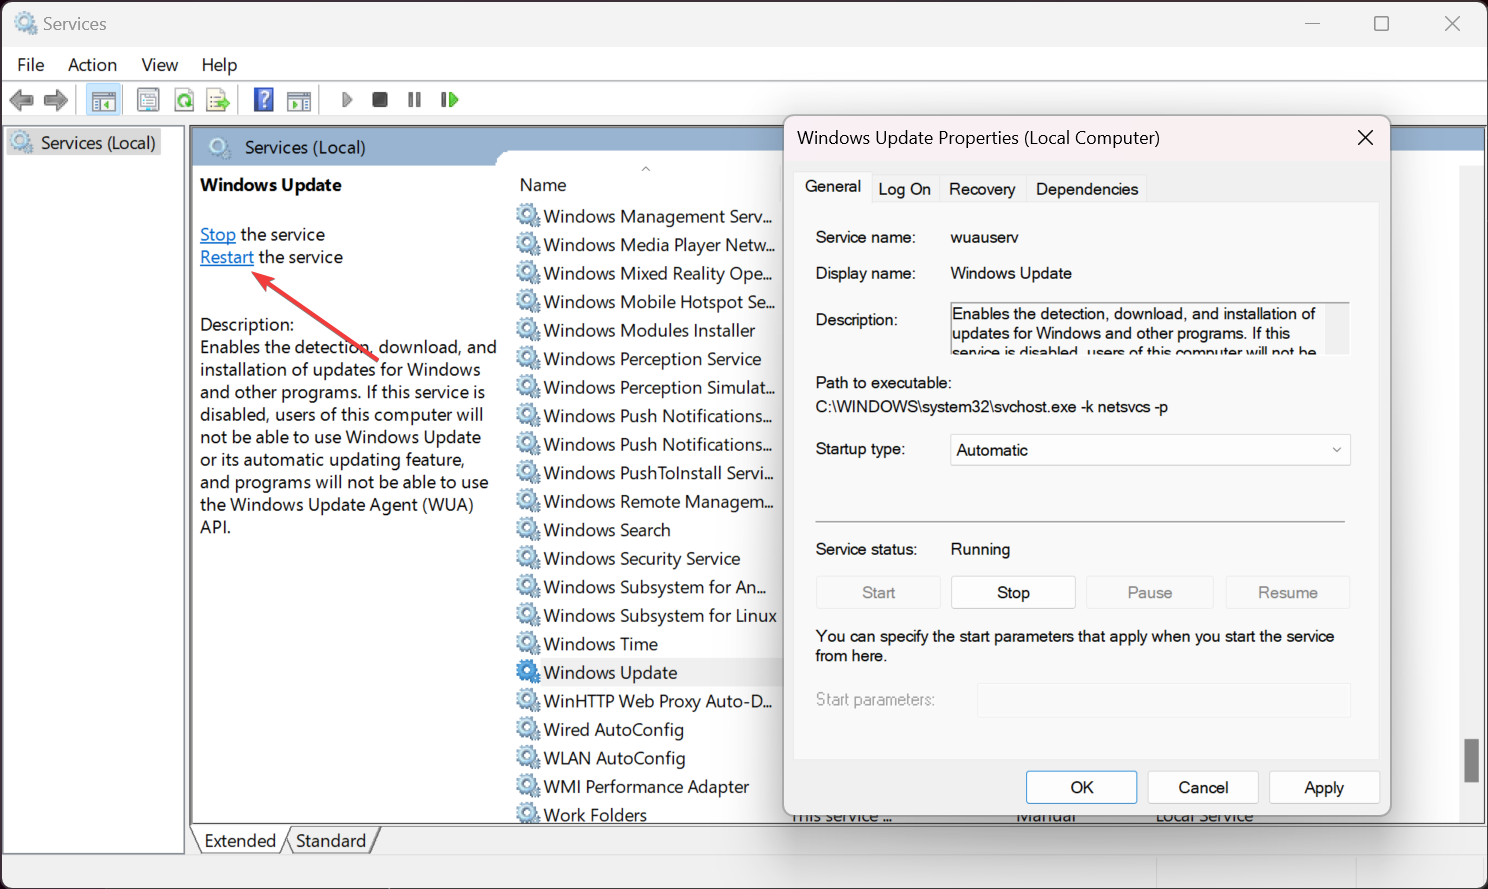Click gear icon beside Work Folders

(x=528, y=813)
